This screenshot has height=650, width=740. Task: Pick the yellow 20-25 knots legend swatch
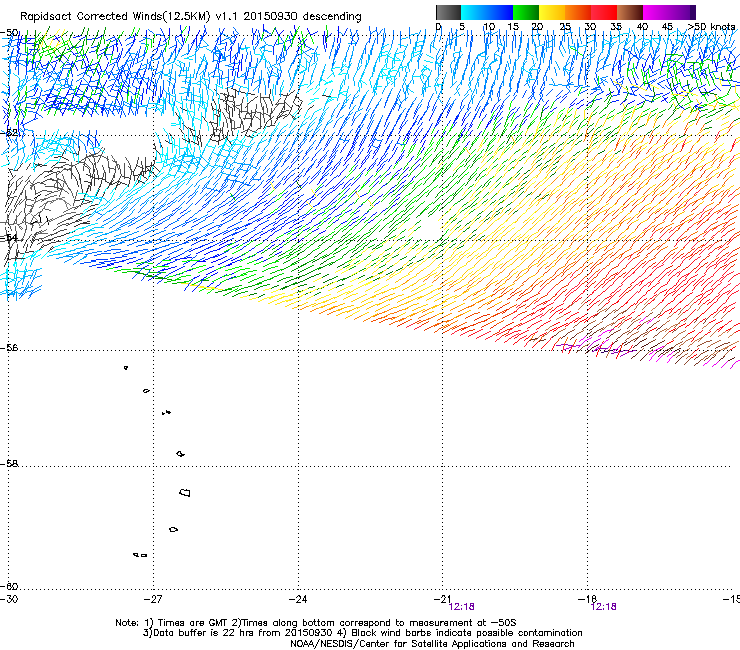pyautogui.click(x=552, y=12)
